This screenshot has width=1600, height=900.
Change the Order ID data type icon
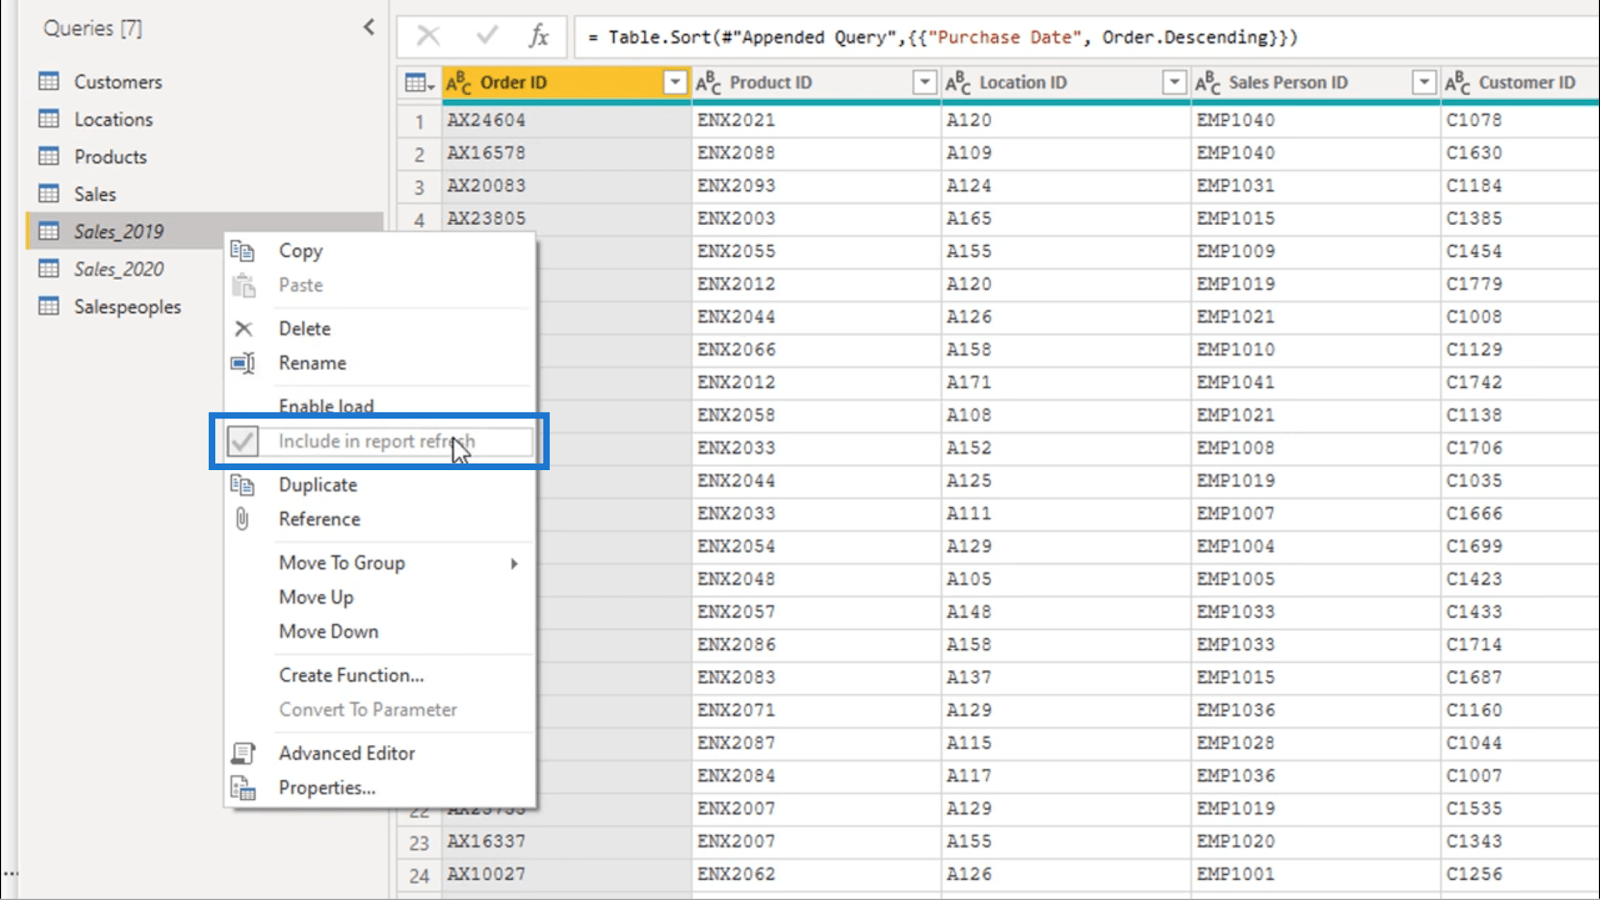459,82
